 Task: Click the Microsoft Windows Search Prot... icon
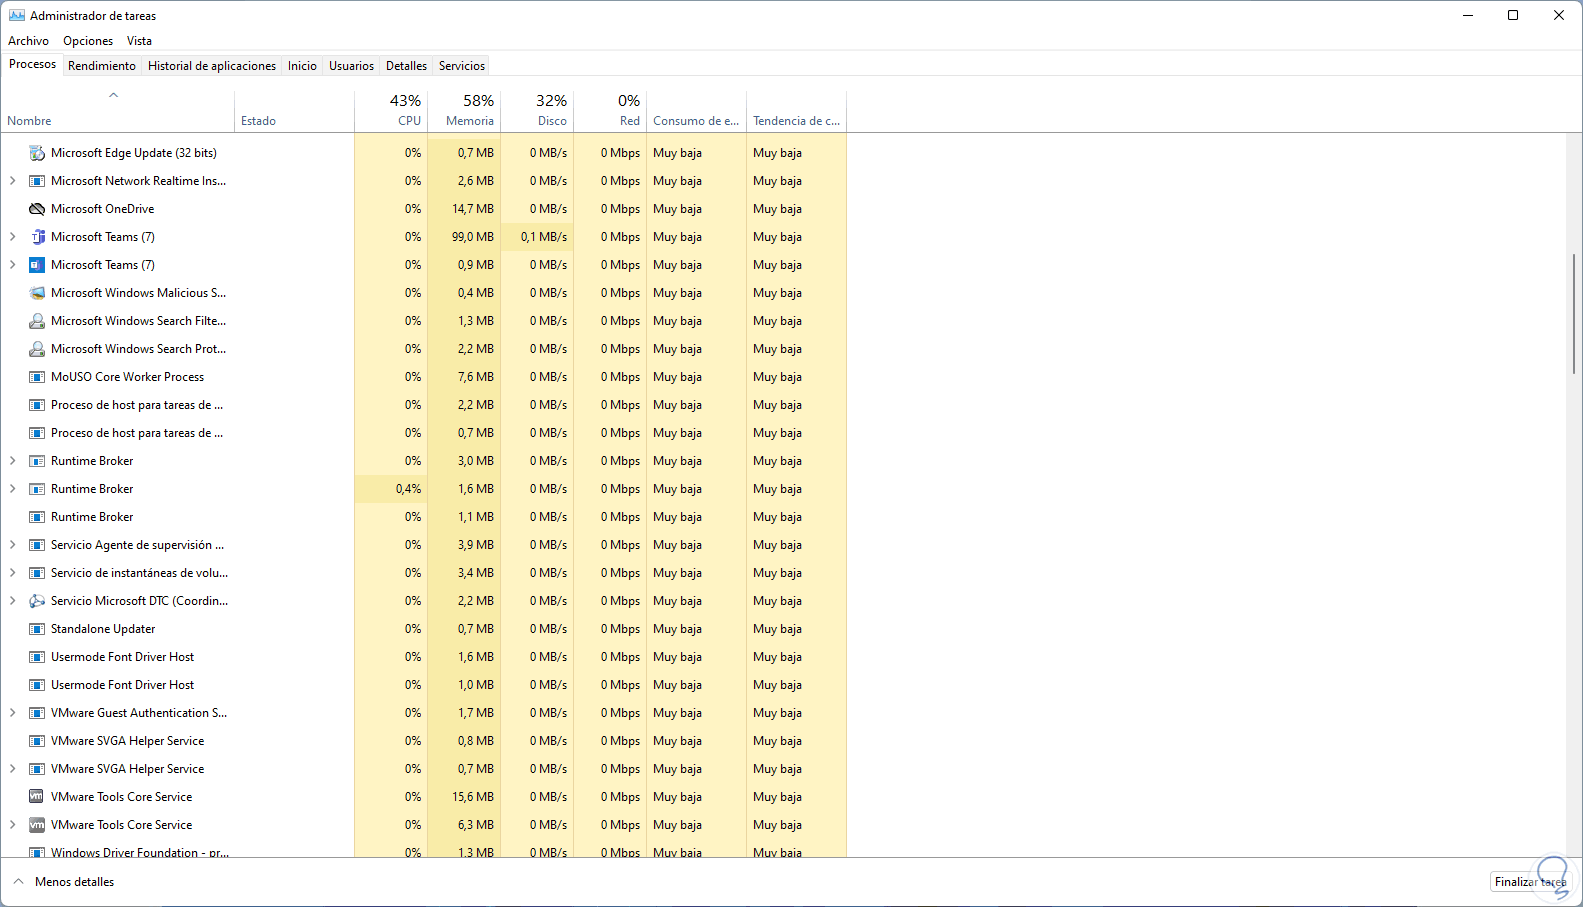[x=37, y=349]
